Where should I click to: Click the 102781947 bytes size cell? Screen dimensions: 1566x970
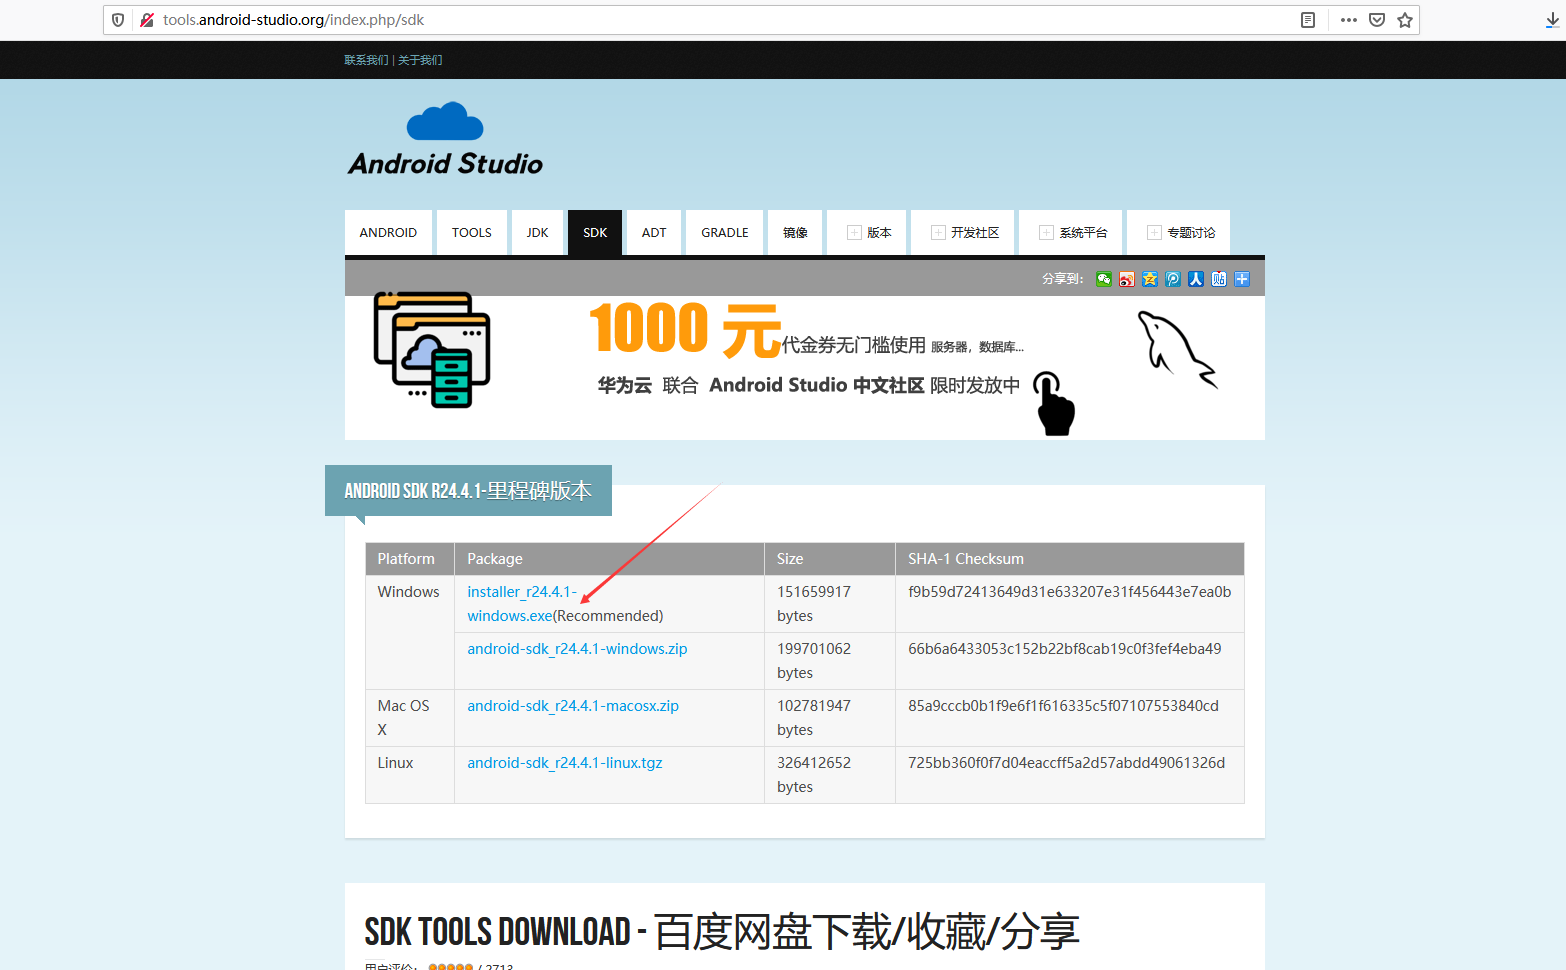tap(830, 718)
